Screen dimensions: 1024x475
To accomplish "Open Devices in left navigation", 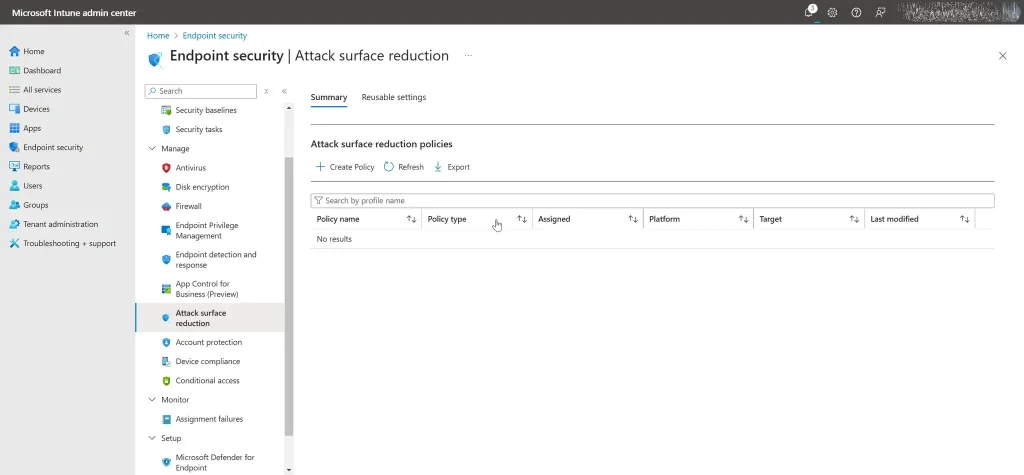I will pos(29,109).
